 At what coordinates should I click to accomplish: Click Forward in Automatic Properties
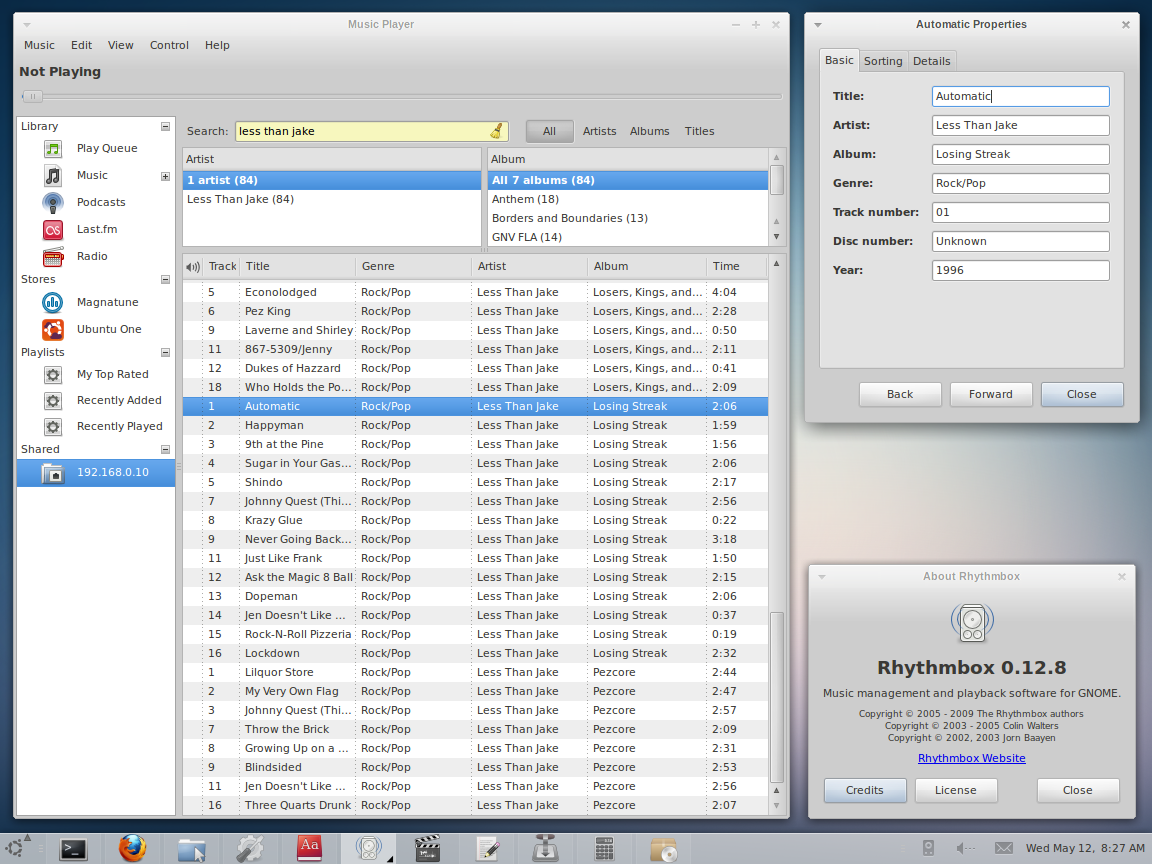pos(990,395)
